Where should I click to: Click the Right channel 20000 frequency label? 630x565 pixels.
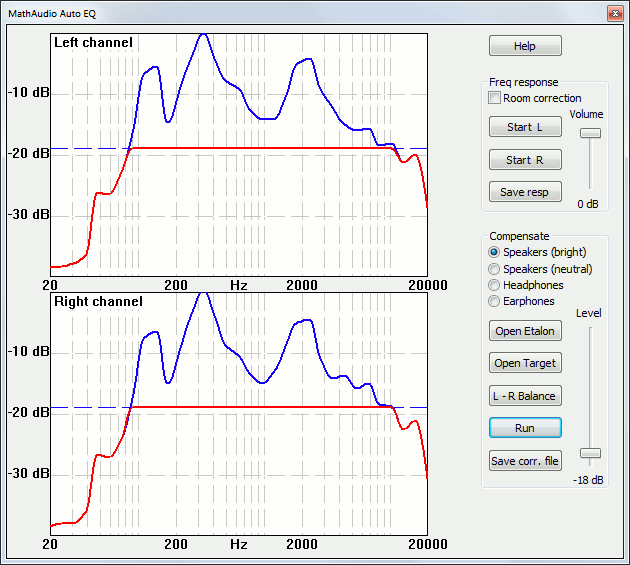coord(428,544)
